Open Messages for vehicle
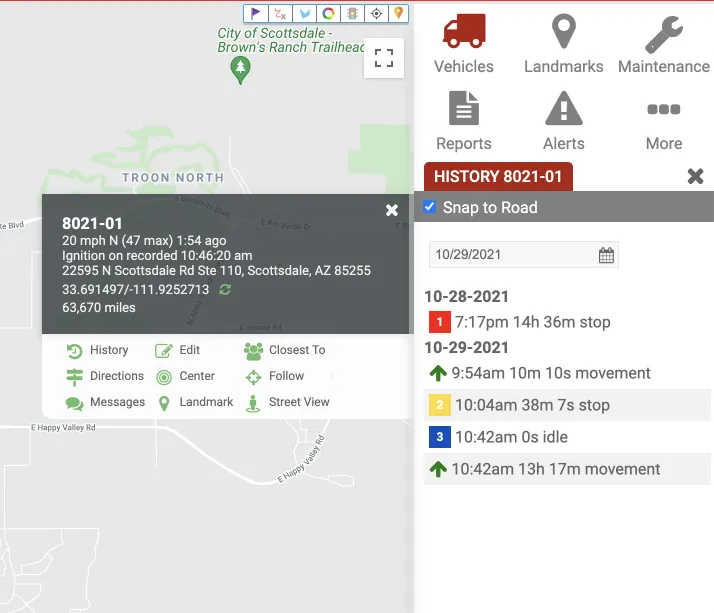Viewport: 714px width, 613px height. coord(105,403)
